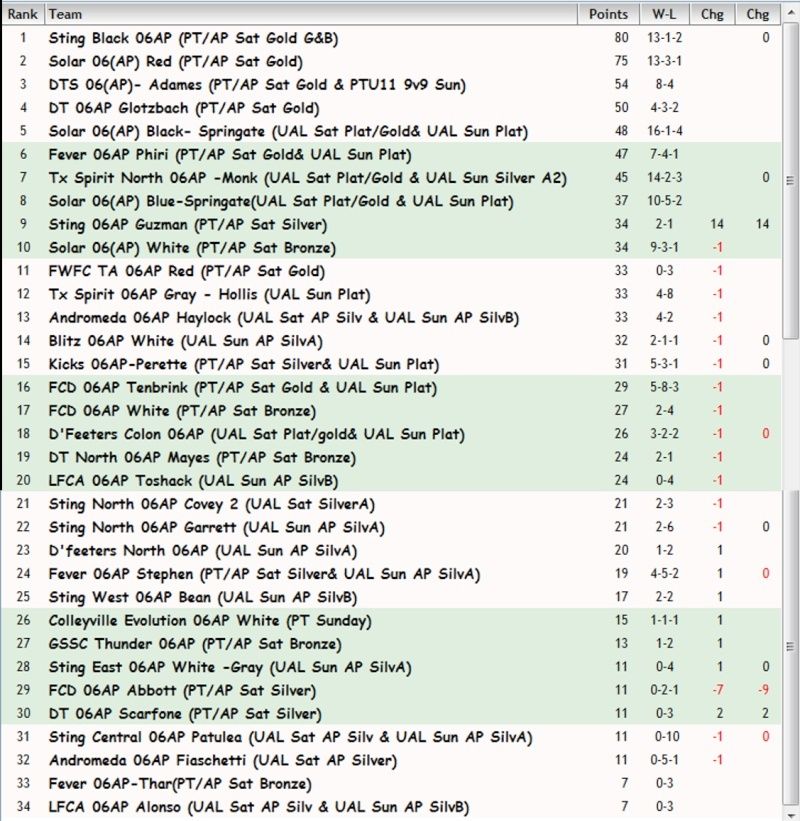Click rank number 34
Image resolution: width=800 pixels, height=821 pixels.
point(23,806)
